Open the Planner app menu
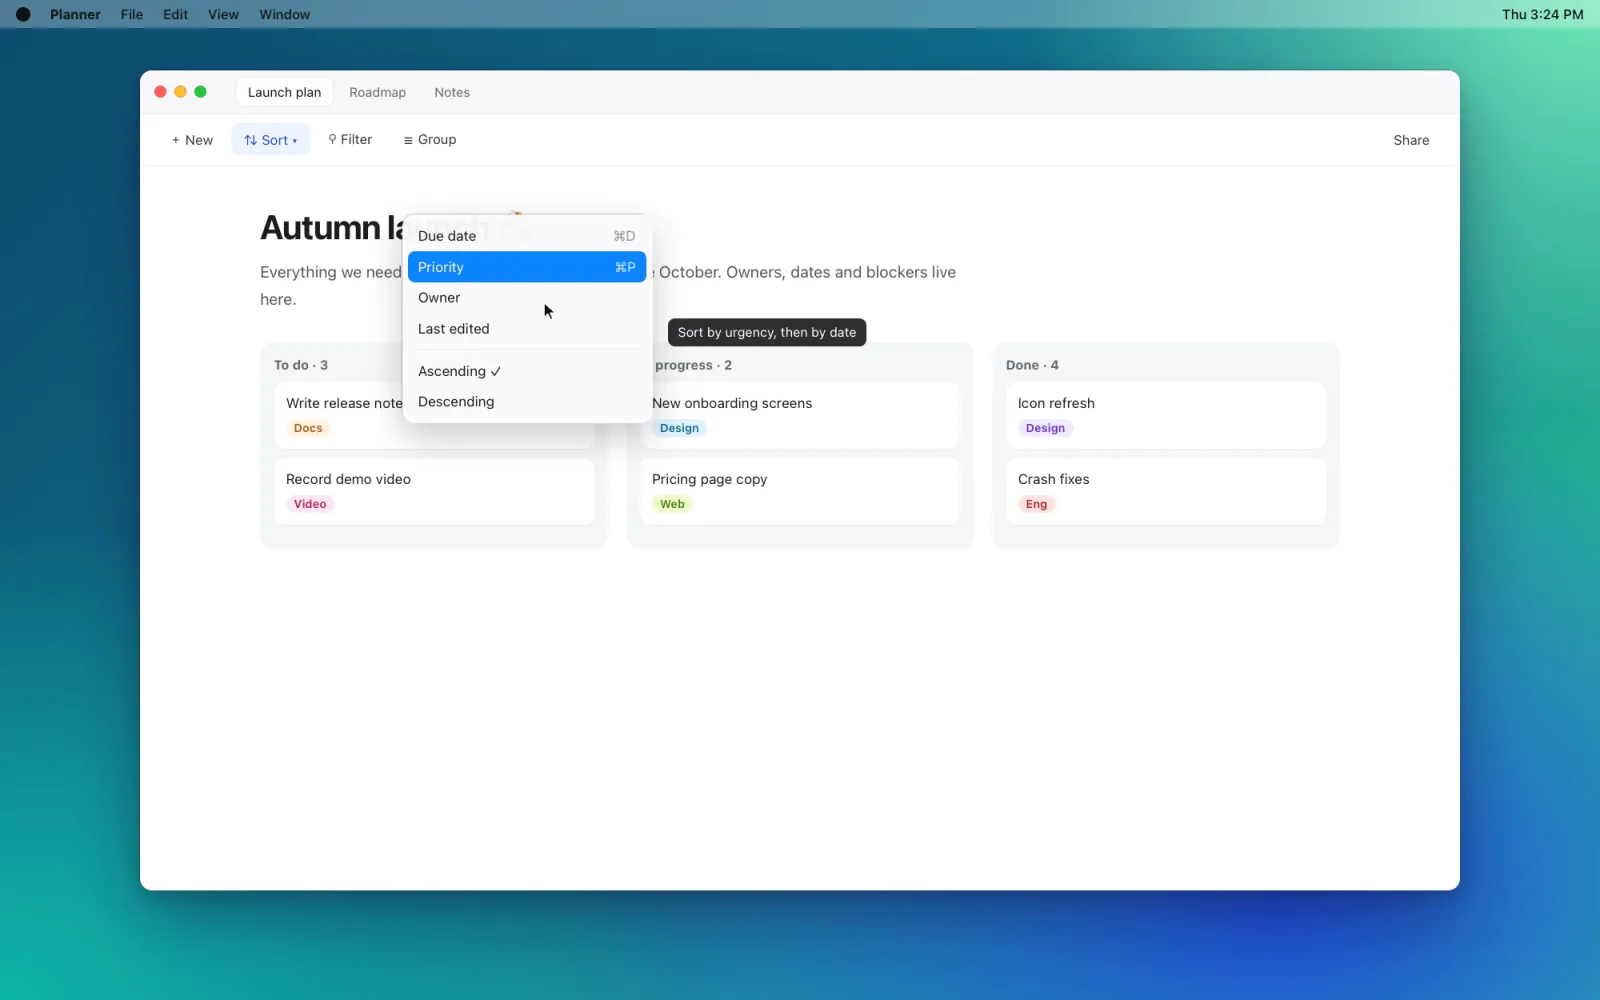This screenshot has height=1000, width=1600. pos(75,14)
